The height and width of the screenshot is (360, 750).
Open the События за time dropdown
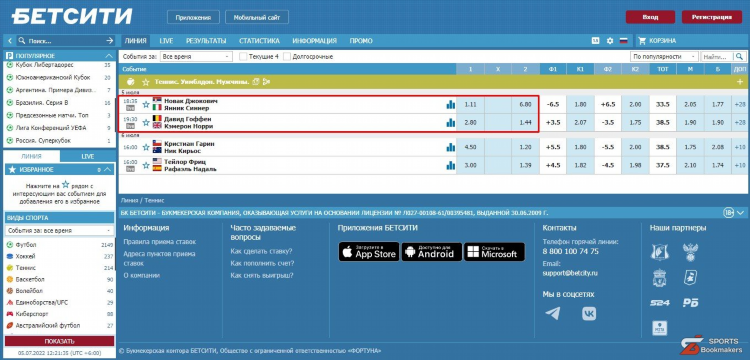(x=196, y=56)
